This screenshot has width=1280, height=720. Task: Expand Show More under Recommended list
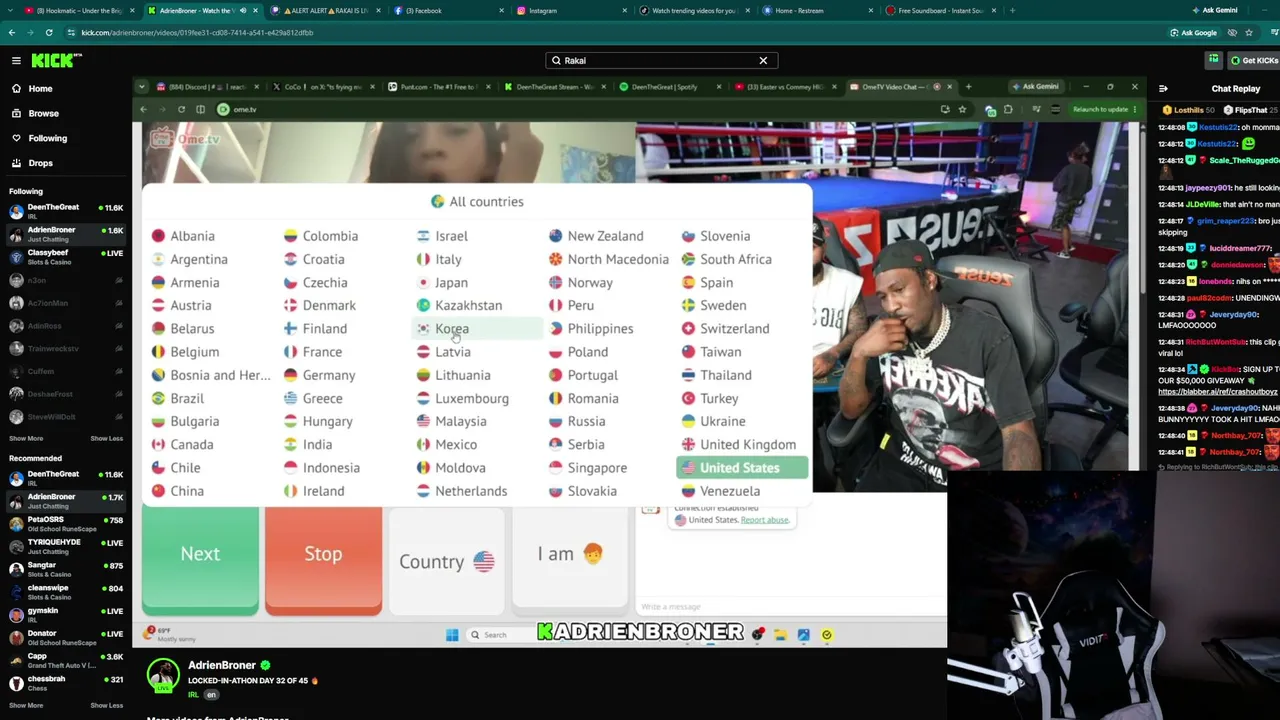26,705
